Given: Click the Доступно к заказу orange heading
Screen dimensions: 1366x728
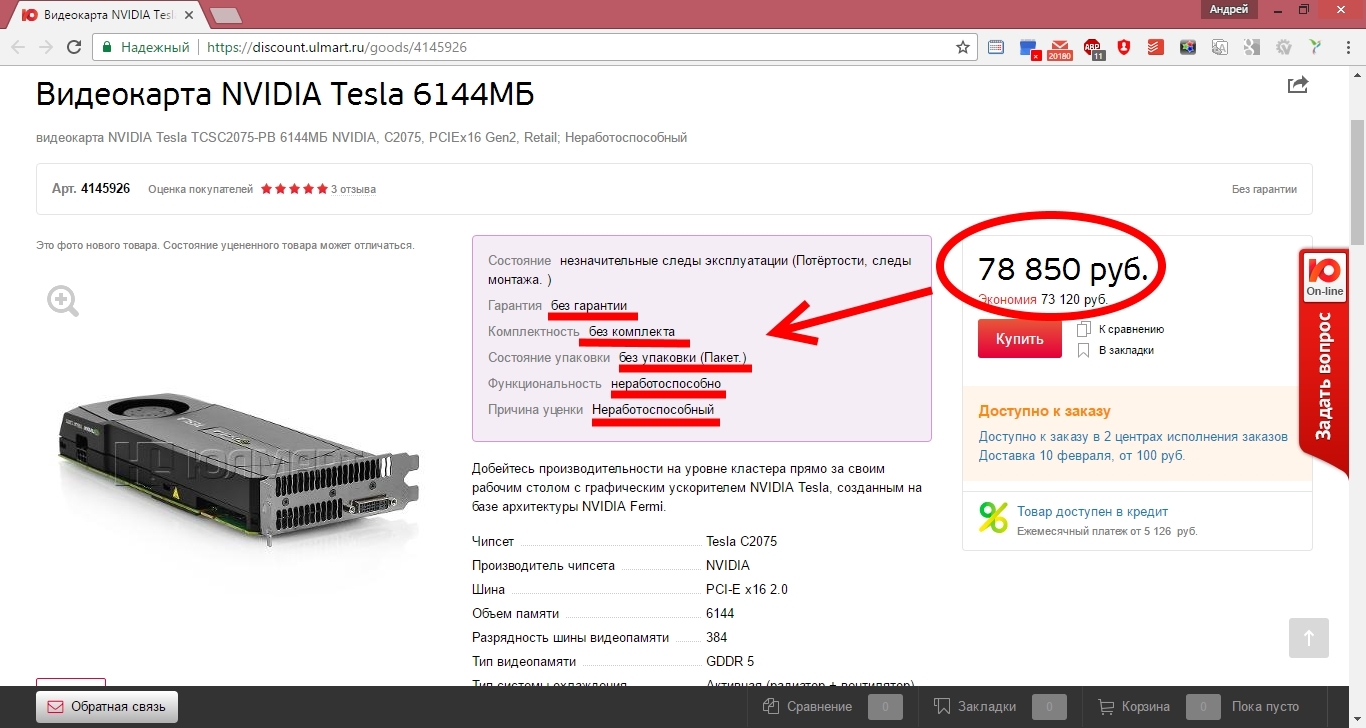Looking at the screenshot, I should [1045, 411].
